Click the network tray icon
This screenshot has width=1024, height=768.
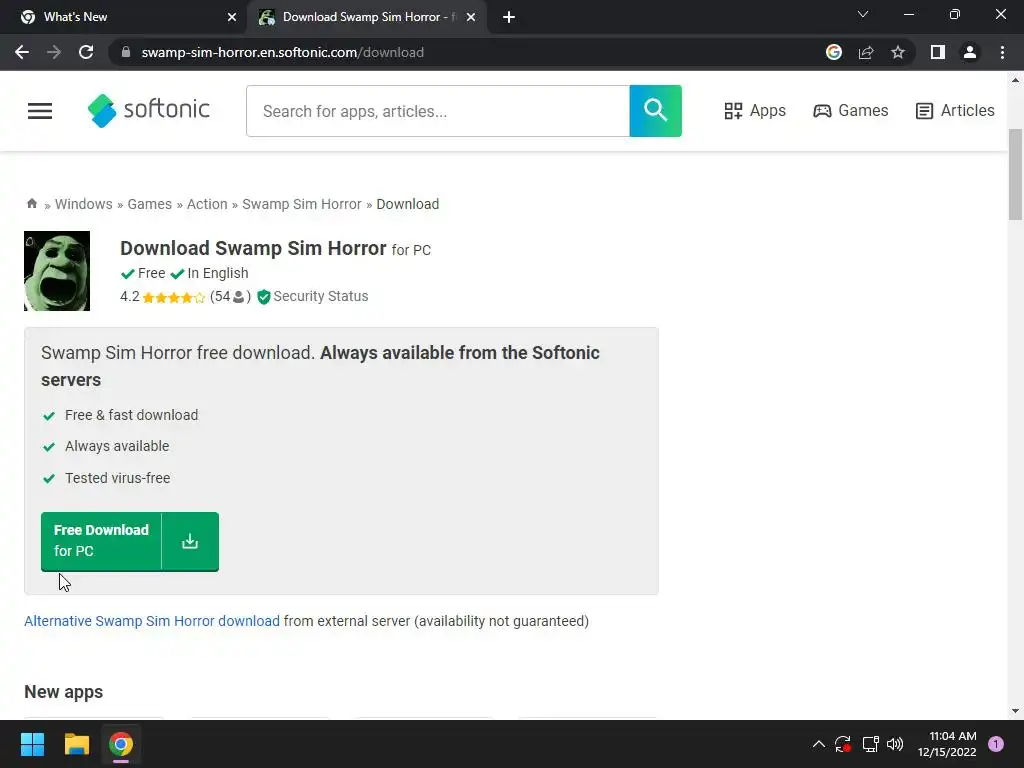coord(871,744)
